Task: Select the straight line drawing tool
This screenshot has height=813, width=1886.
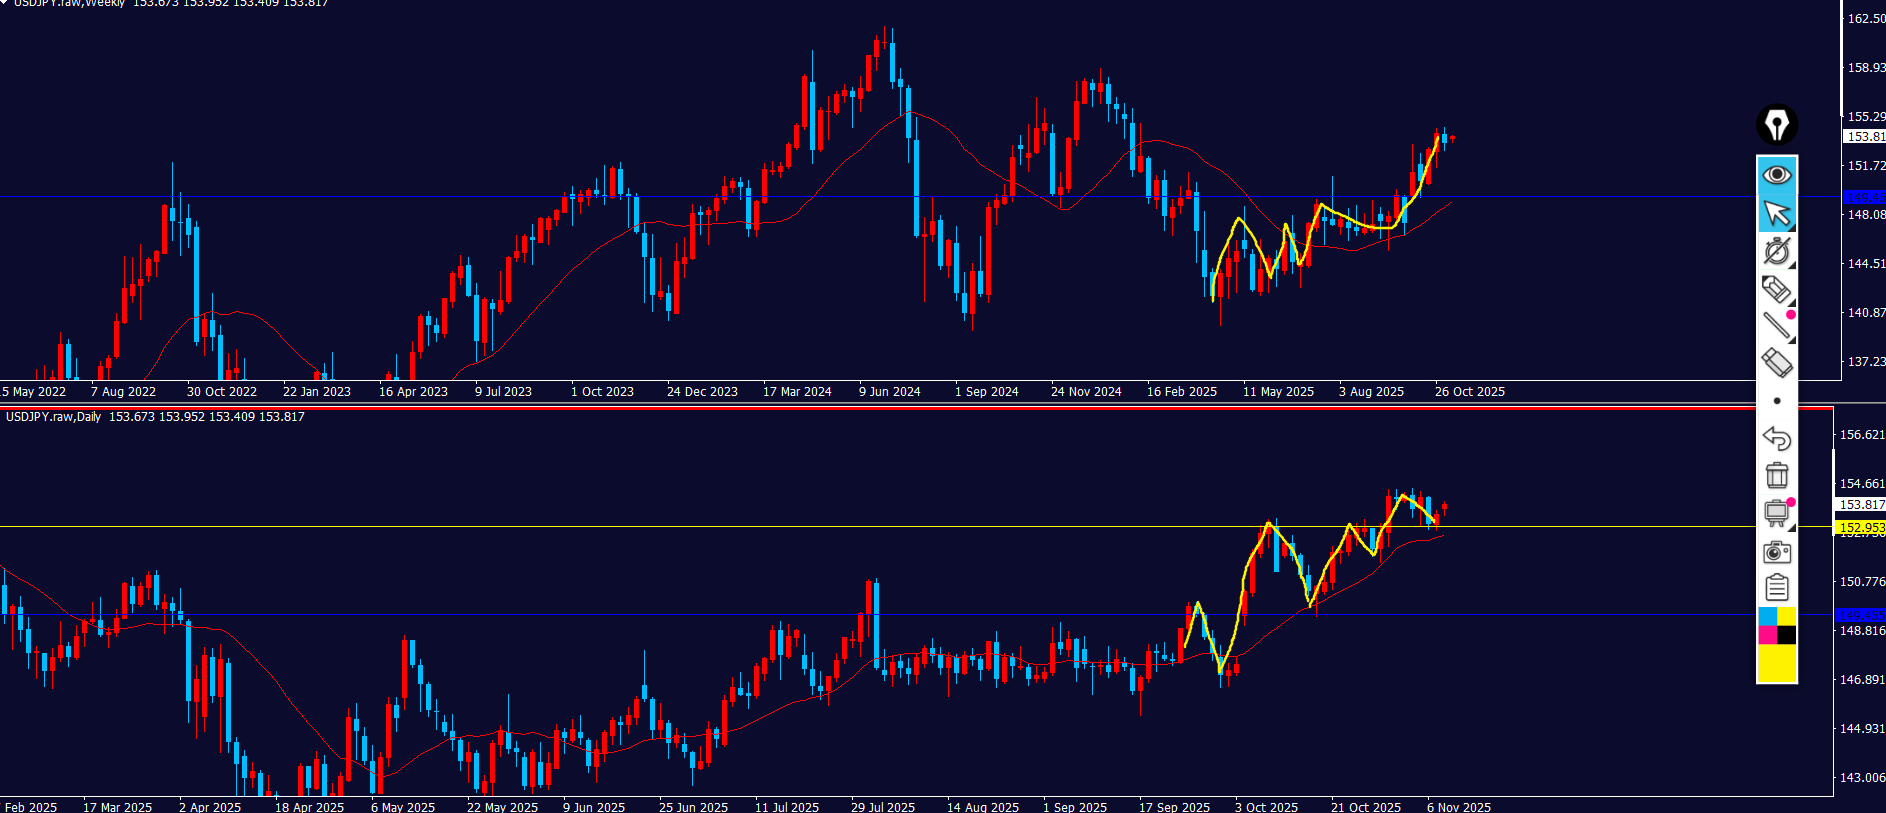Action: (1776, 325)
